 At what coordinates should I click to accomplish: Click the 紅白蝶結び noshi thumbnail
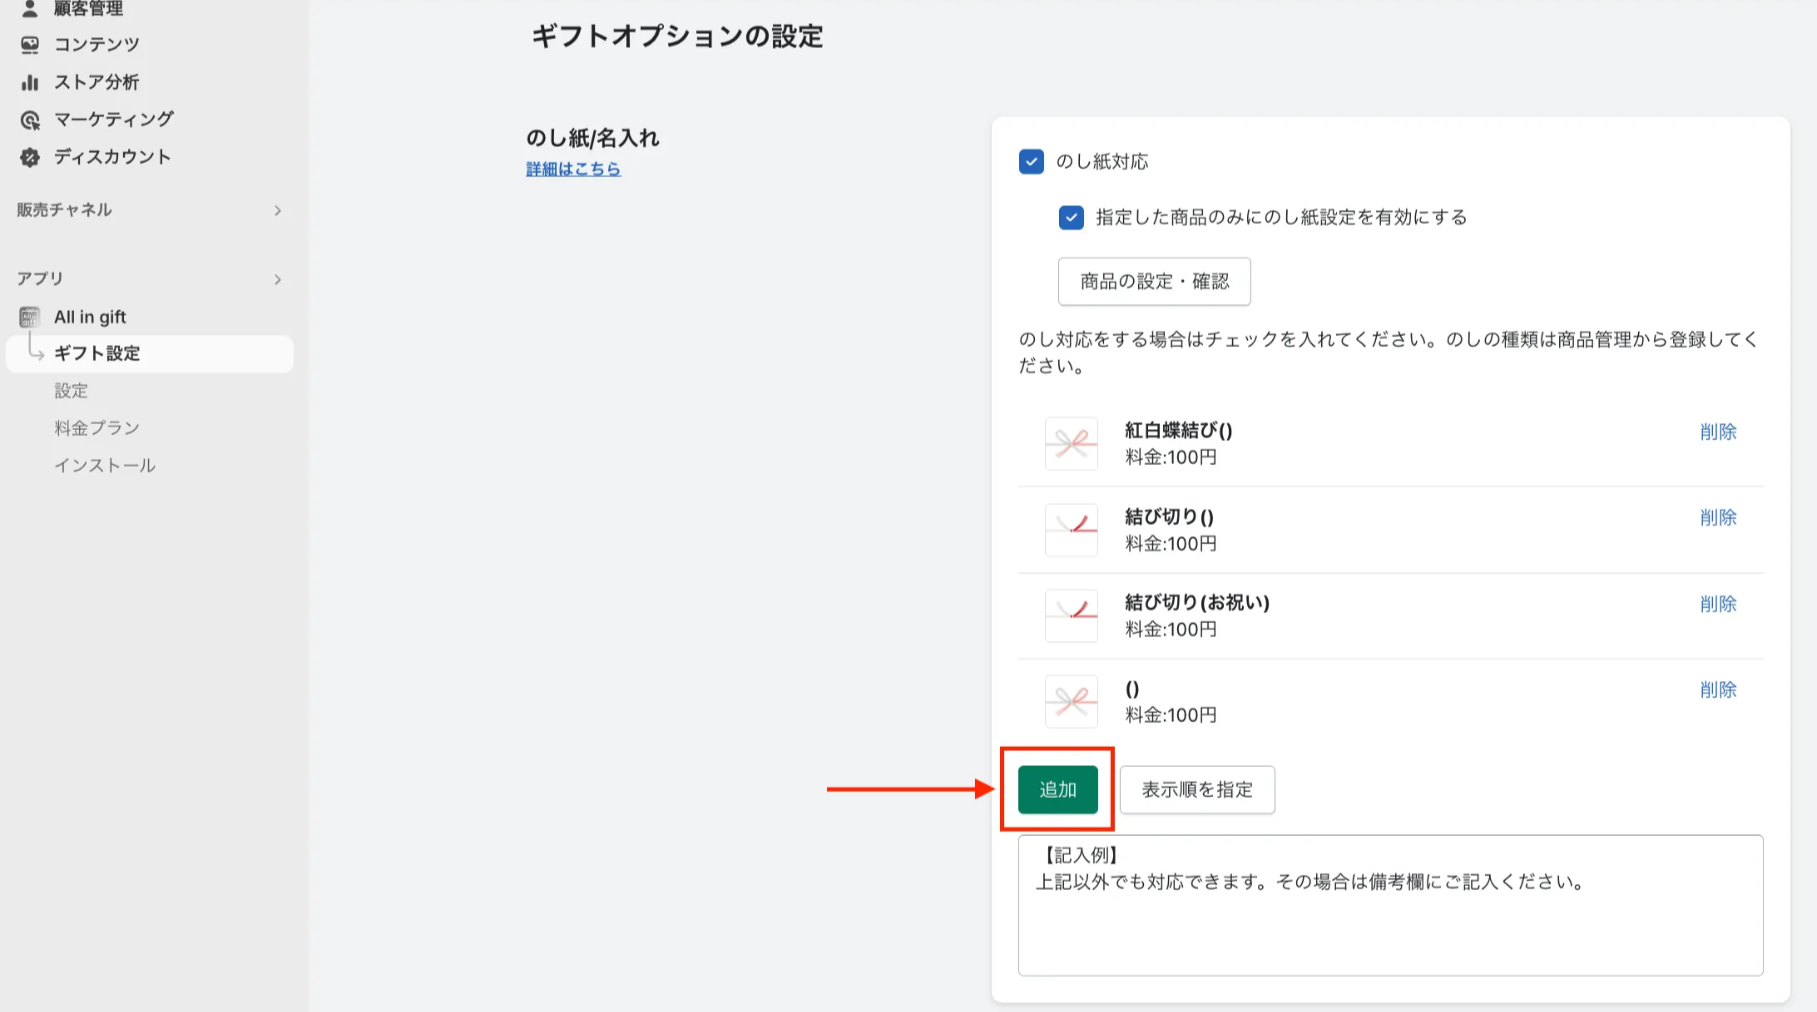point(1071,443)
